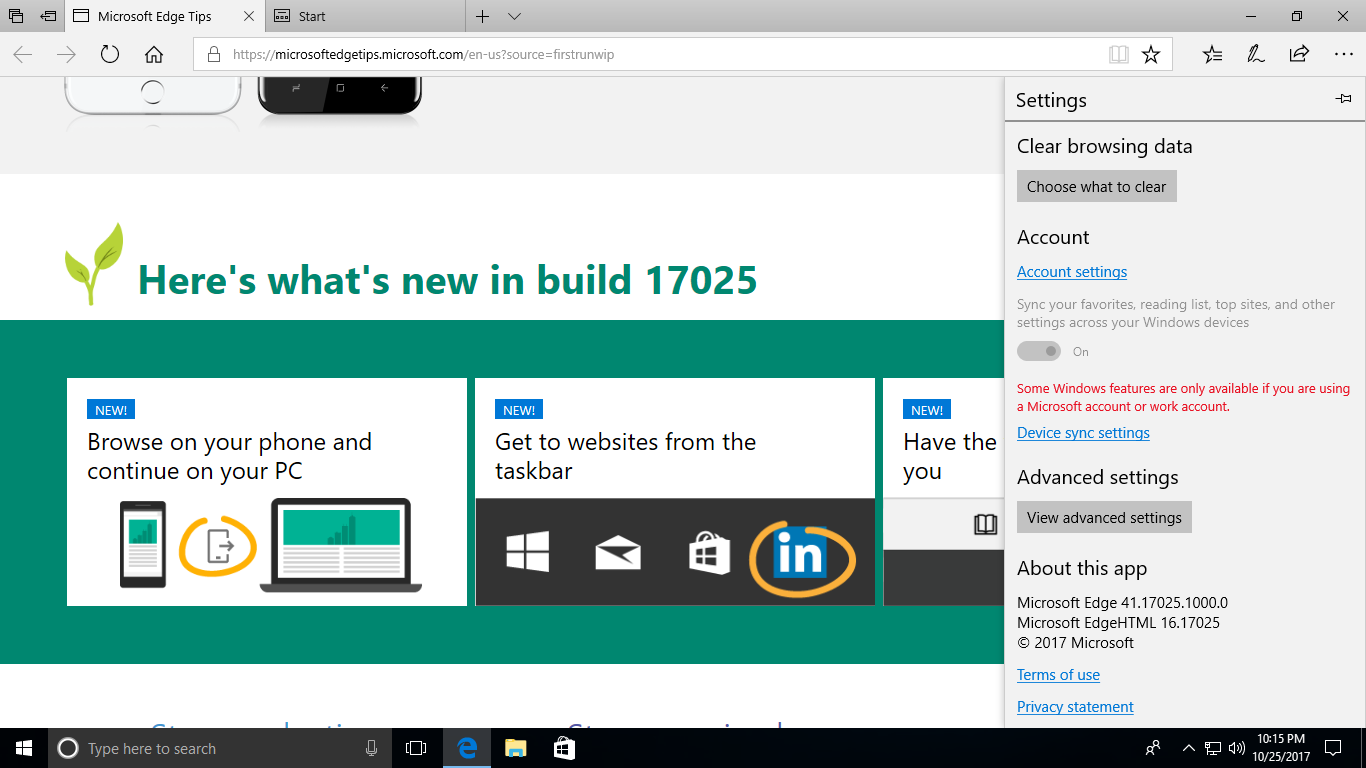Click the phone-to-PC circled icon
The image size is (1366, 768).
(x=217, y=545)
